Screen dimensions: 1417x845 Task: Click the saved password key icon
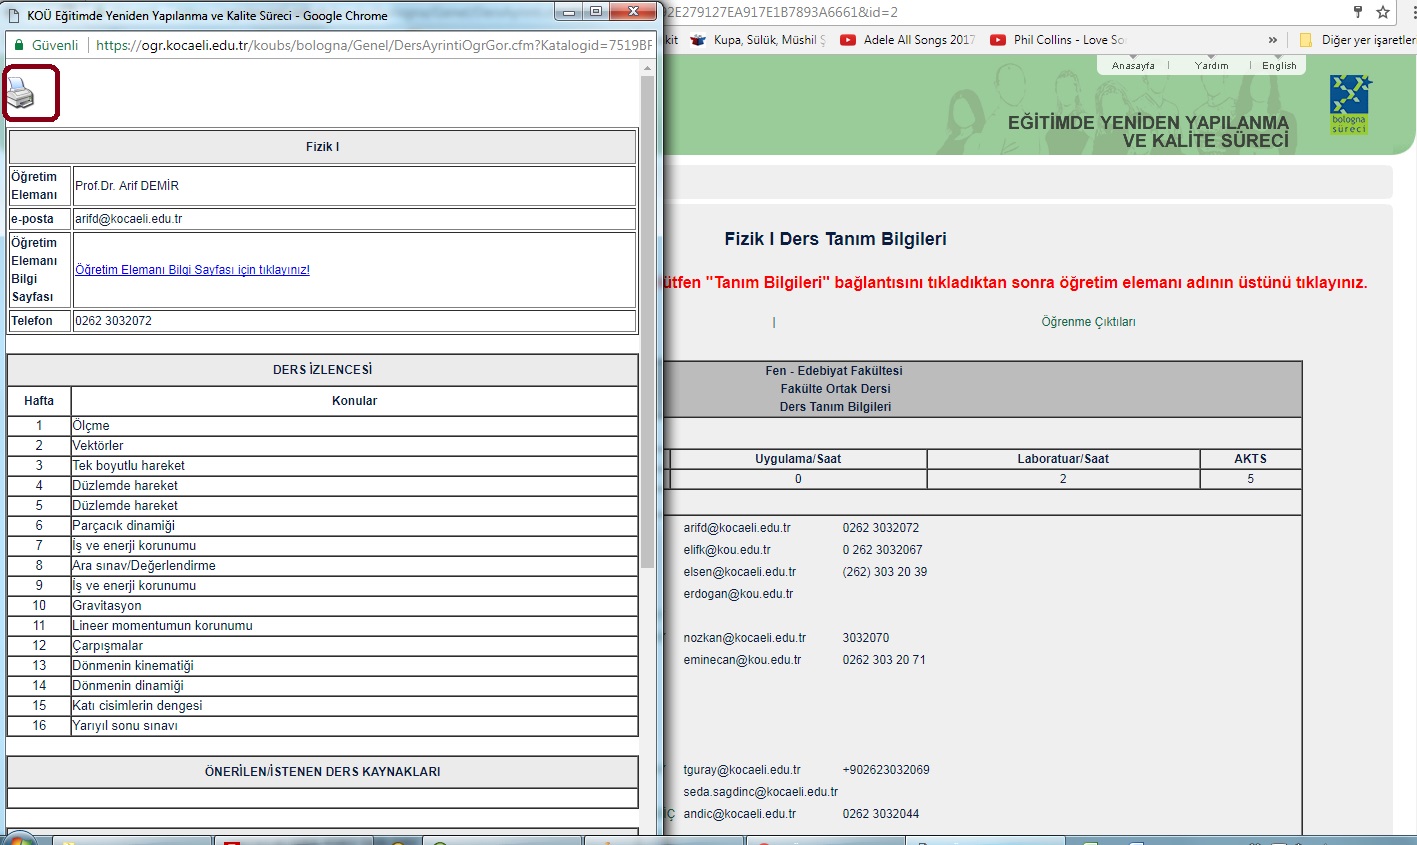pyautogui.click(x=1357, y=12)
